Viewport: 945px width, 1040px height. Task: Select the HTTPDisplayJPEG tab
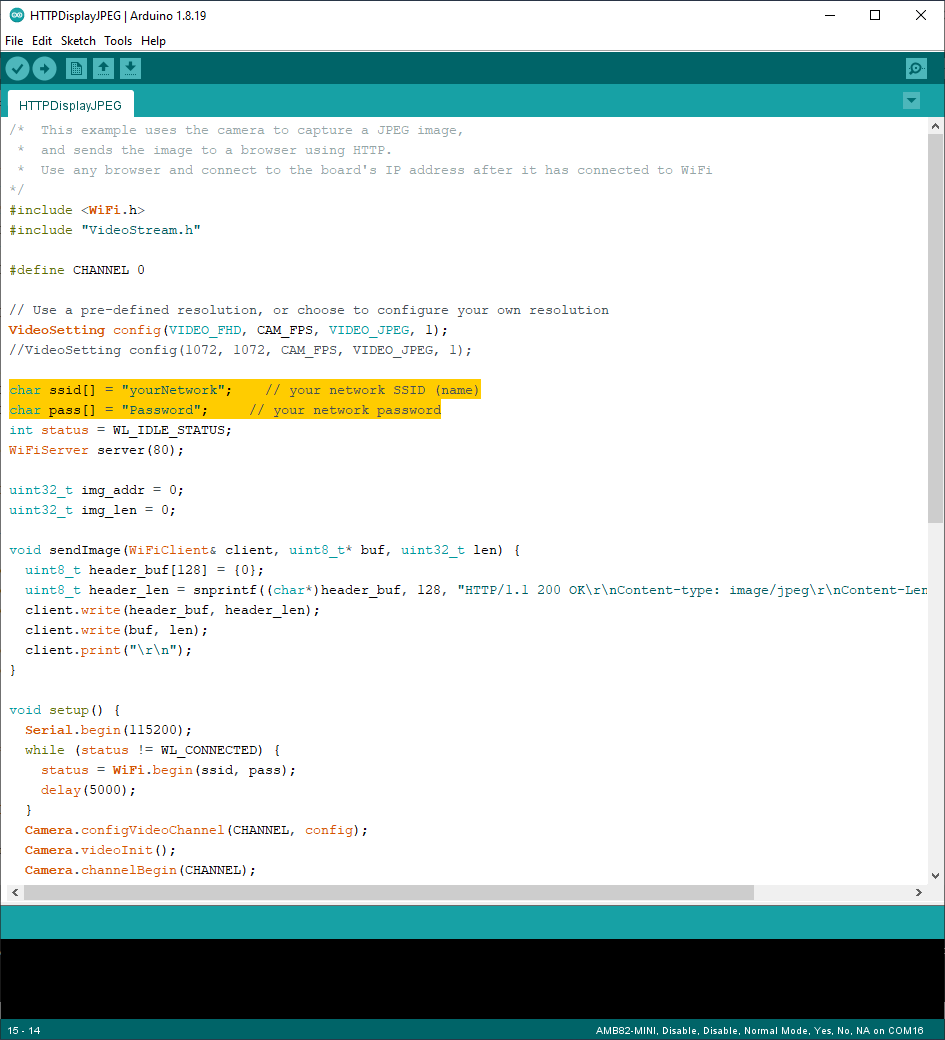(x=70, y=105)
